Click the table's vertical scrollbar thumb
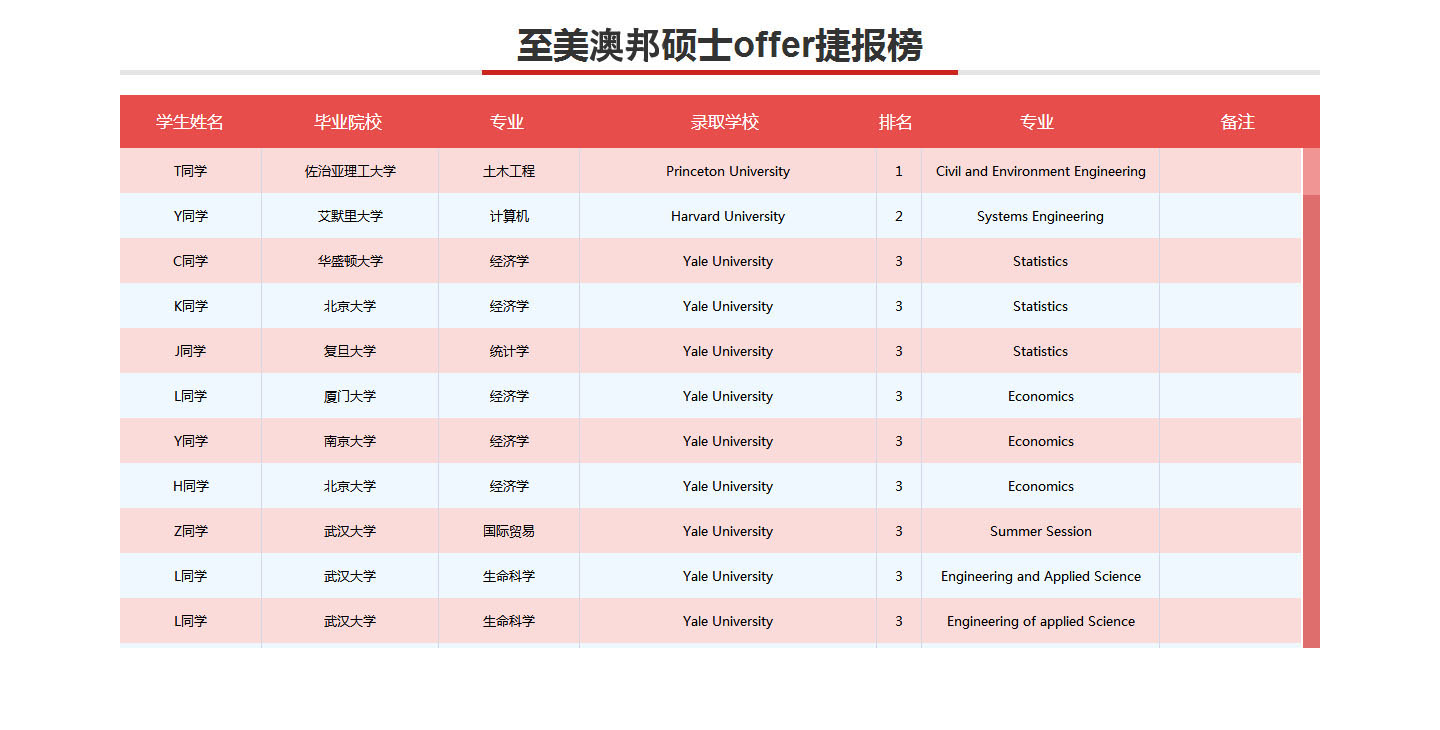Viewport: 1440px width, 730px height. pos(1311,171)
